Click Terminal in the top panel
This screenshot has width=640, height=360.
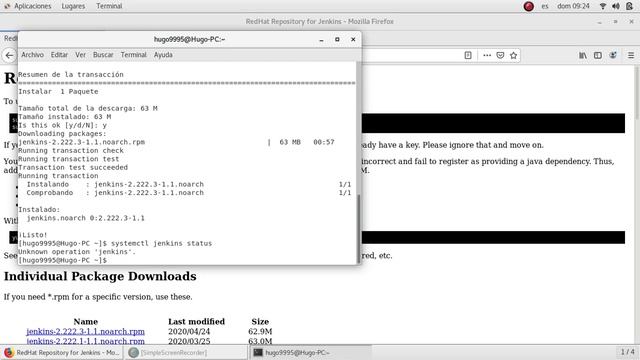coord(109,6)
